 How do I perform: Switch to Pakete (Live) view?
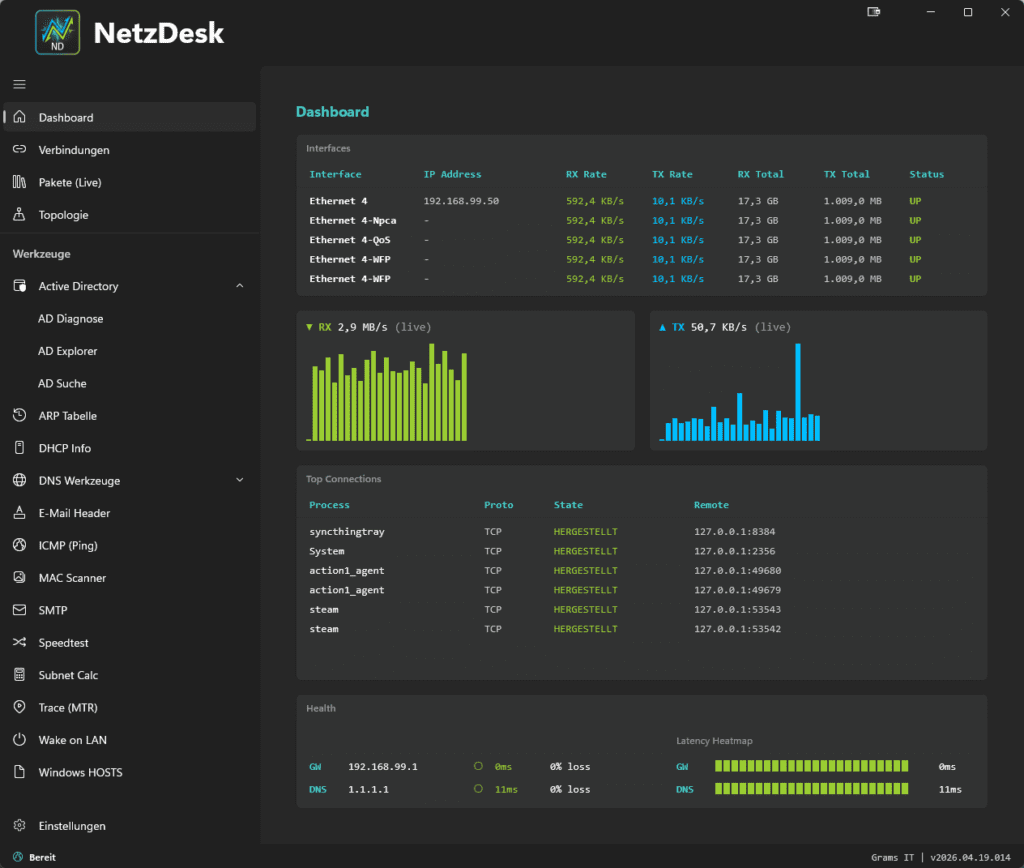pyautogui.click(x=70, y=183)
